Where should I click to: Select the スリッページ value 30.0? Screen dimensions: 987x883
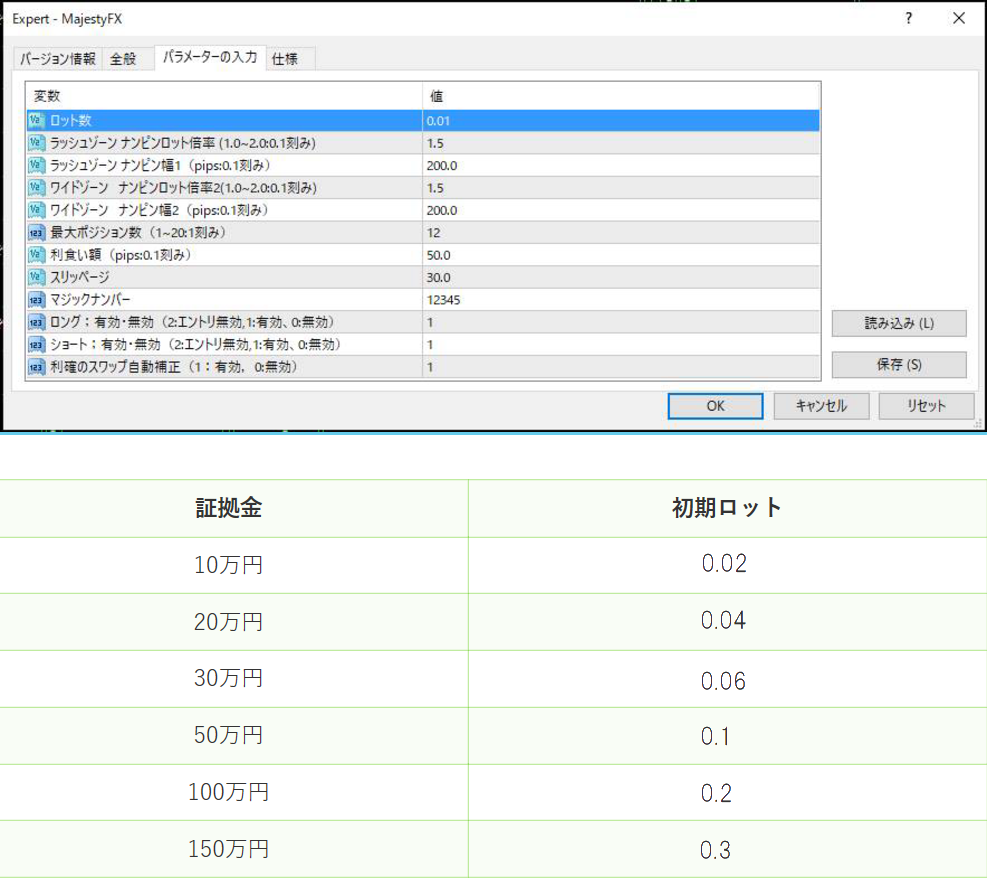click(621, 277)
